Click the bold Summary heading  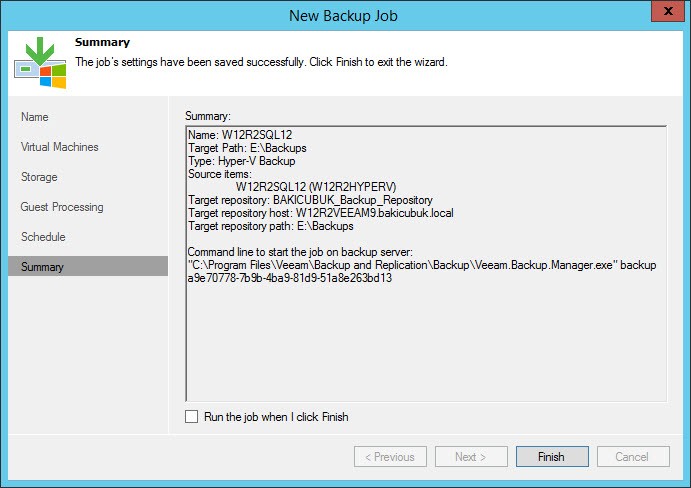click(102, 42)
